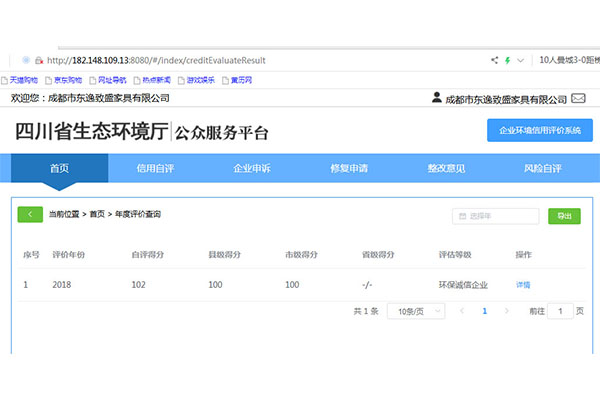Click the site security lock icon
This screenshot has width=600, height=400.
(39, 60)
